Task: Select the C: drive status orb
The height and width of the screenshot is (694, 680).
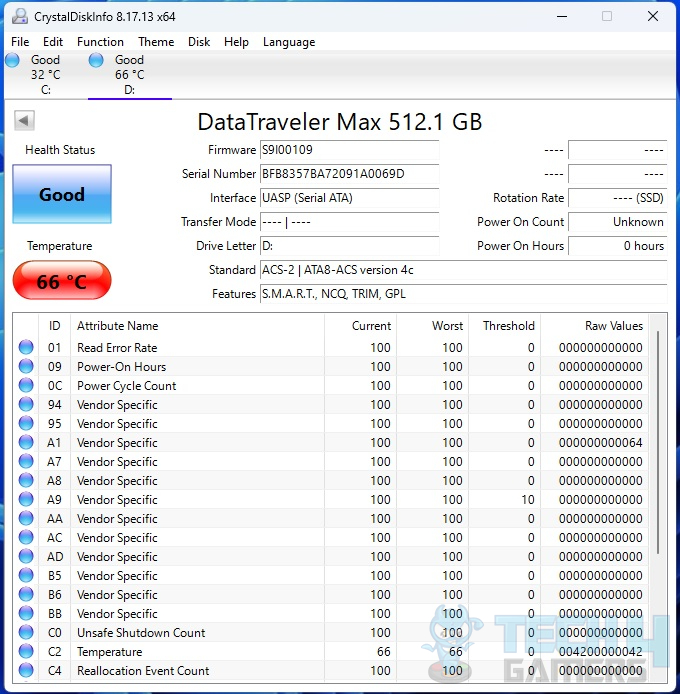Action: [x=12, y=60]
